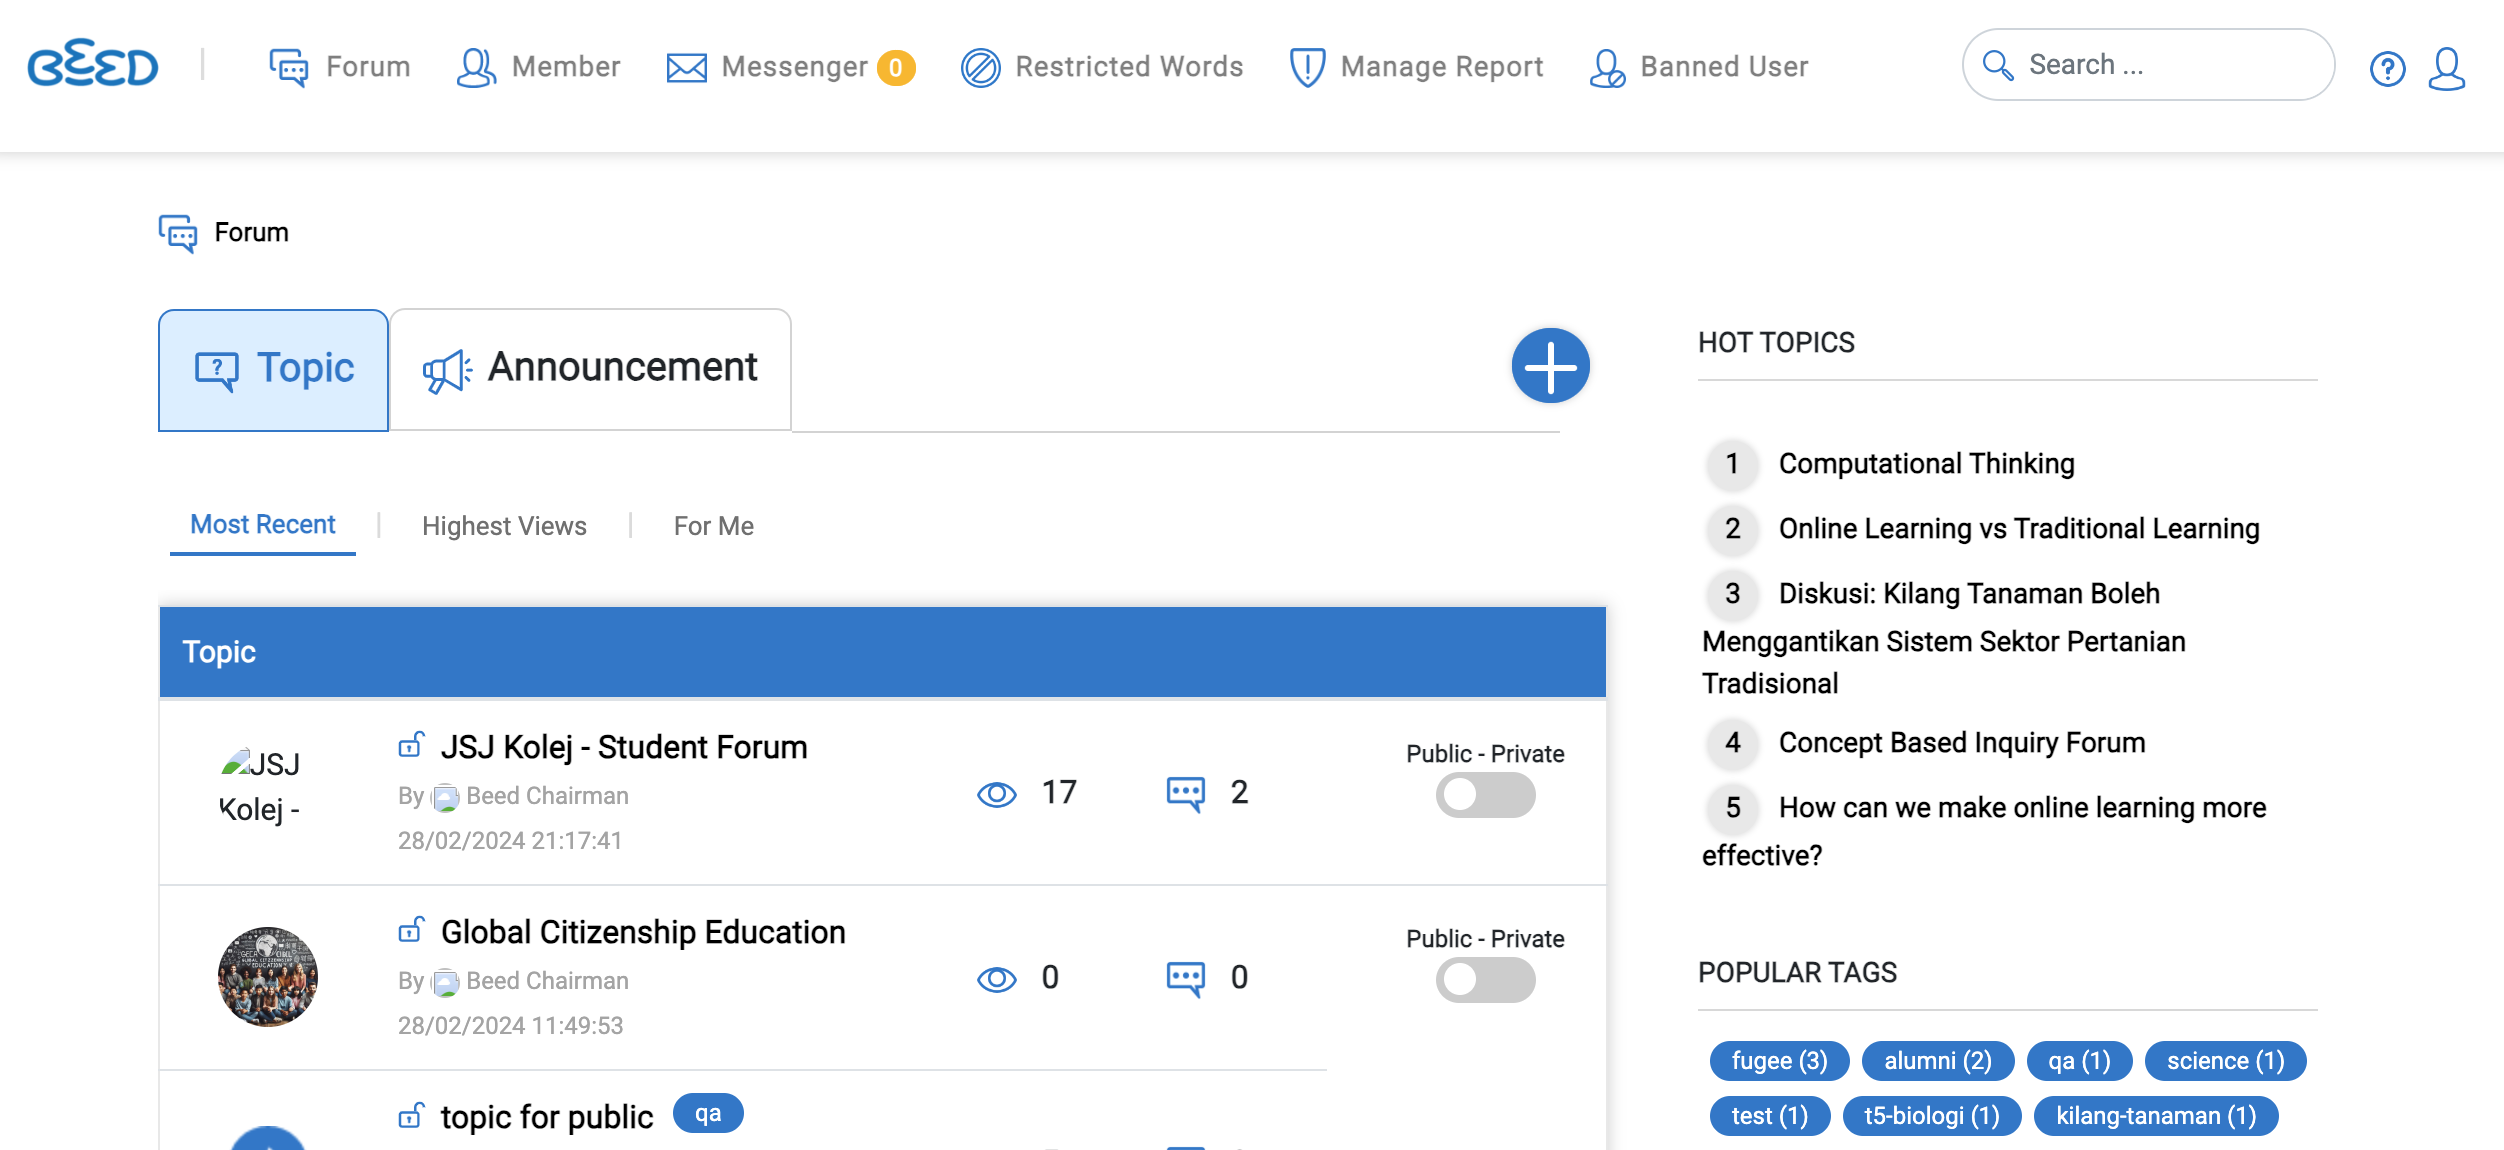Open Restricted Words page
The height and width of the screenshot is (1150, 2504).
pyautogui.click(x=1129, y=67)
